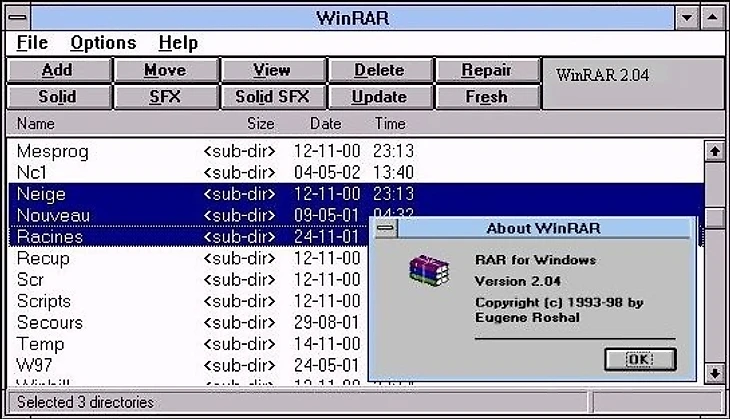Click the Date column header
Viewport: 730px width, 419px height.
tap(326, 123)
